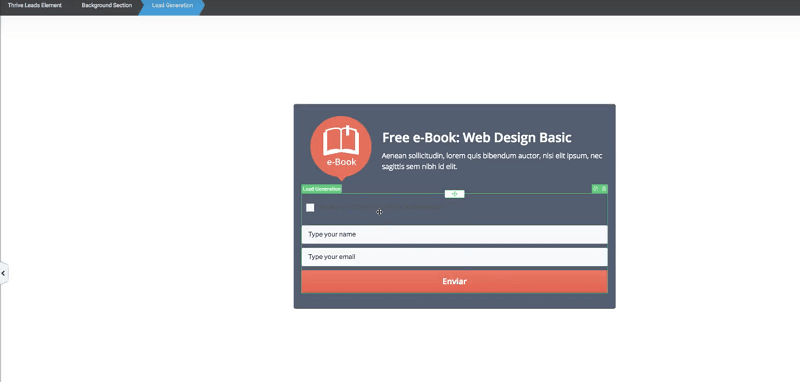Click the 'Type your name' input field

tap(454, 235)
